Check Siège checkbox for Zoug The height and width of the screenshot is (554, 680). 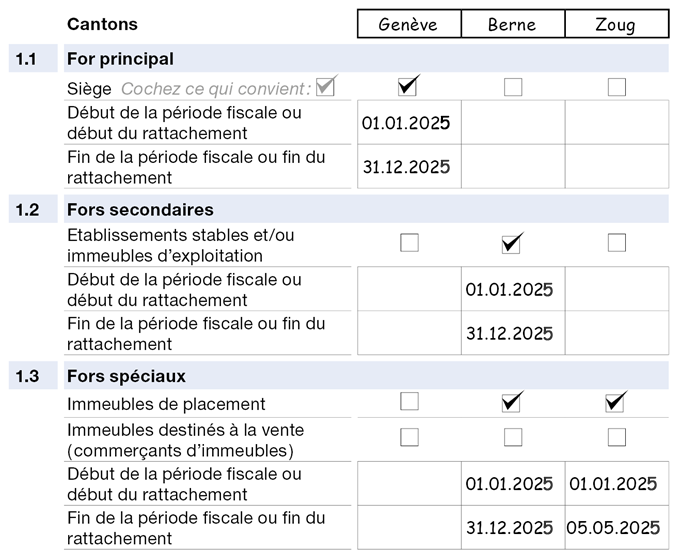[x=617, y=87]
